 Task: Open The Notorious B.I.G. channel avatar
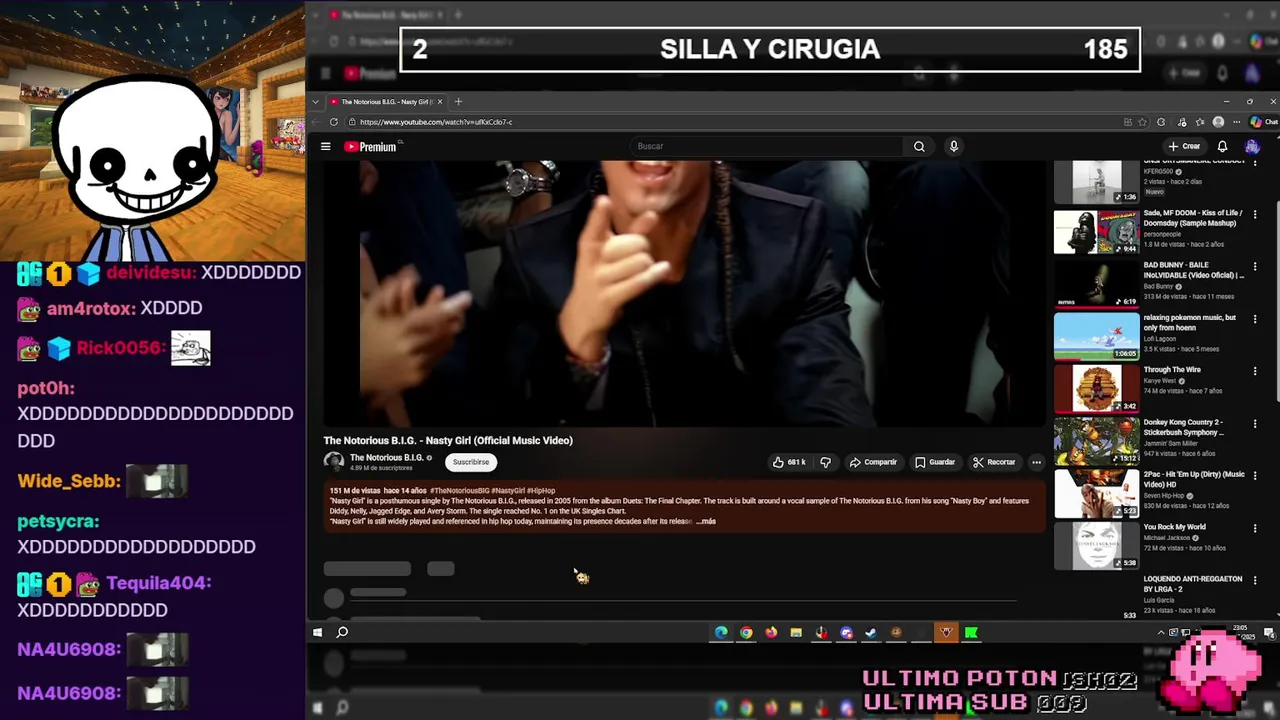tap(333, 461)
